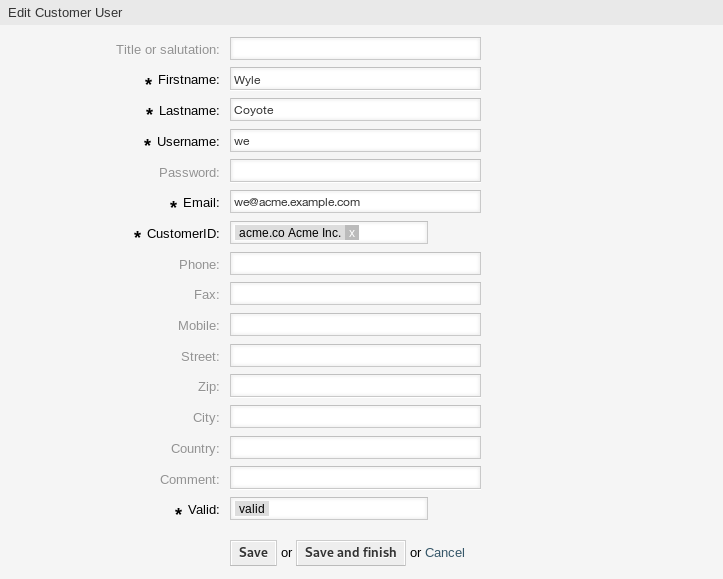Cancel editing the customer user
Screen dimensions: 723x579
444,553
